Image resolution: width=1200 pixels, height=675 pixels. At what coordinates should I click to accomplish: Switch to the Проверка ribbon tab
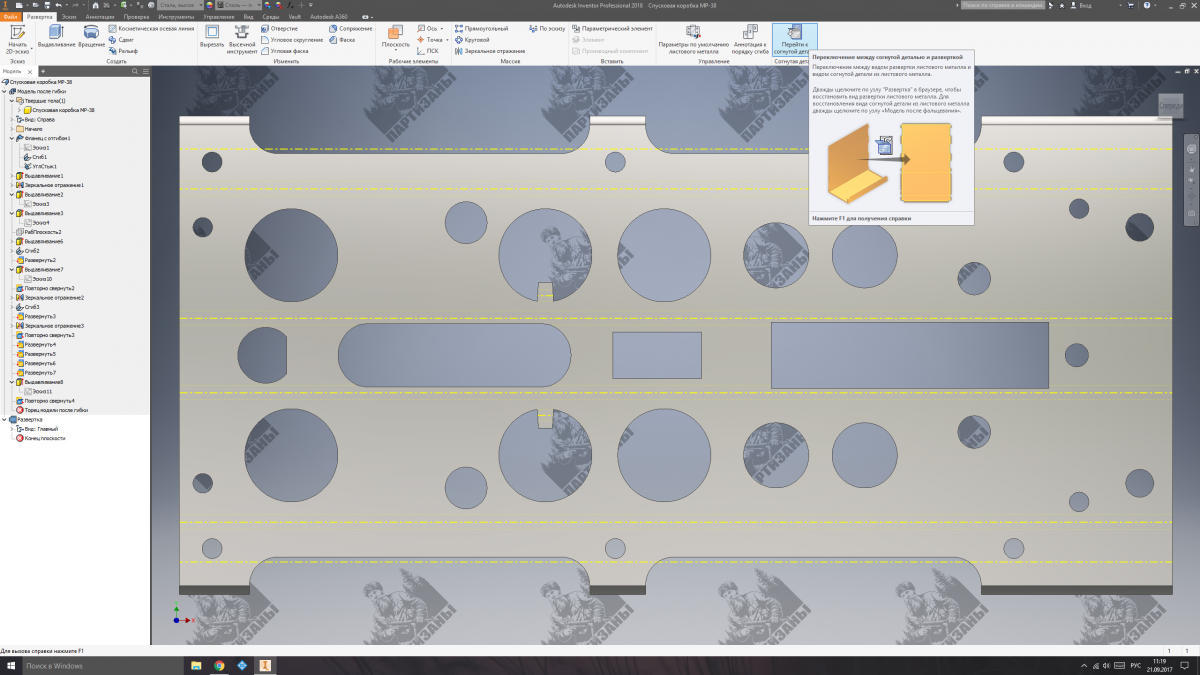pos(136,18)
